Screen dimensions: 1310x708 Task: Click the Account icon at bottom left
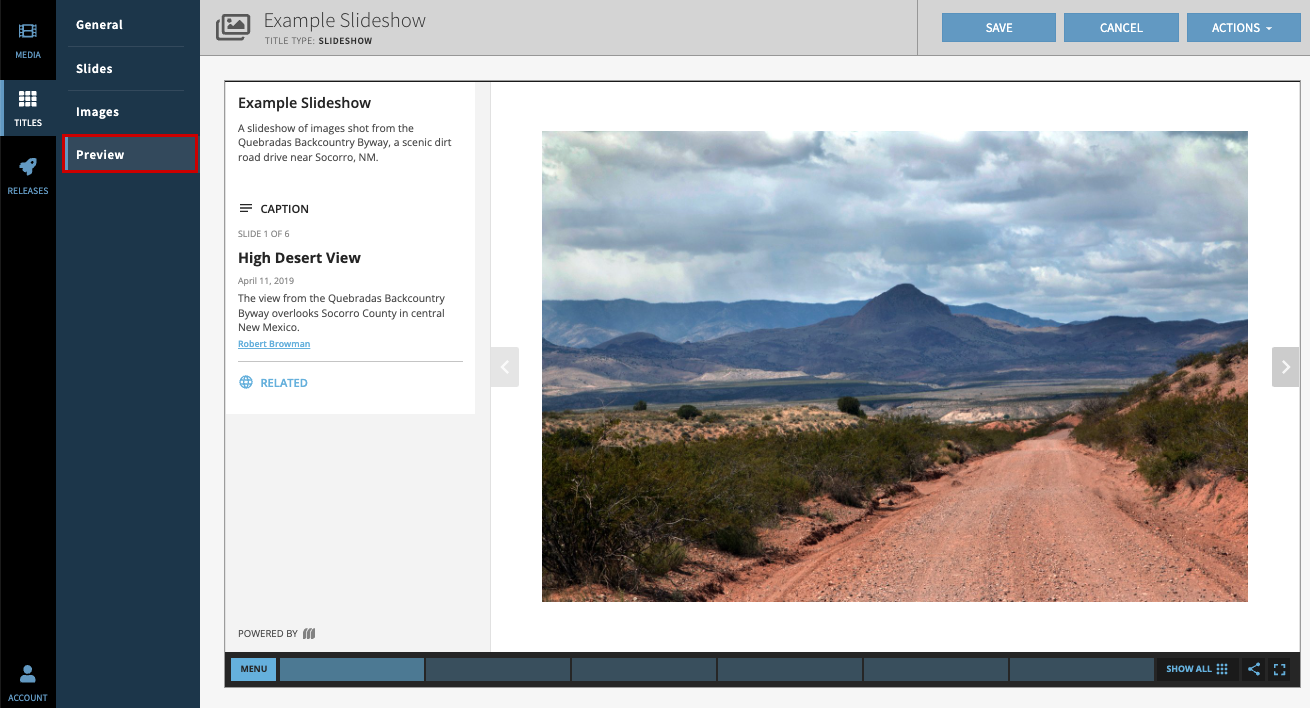pyautogui.click(x=28, y=674)
